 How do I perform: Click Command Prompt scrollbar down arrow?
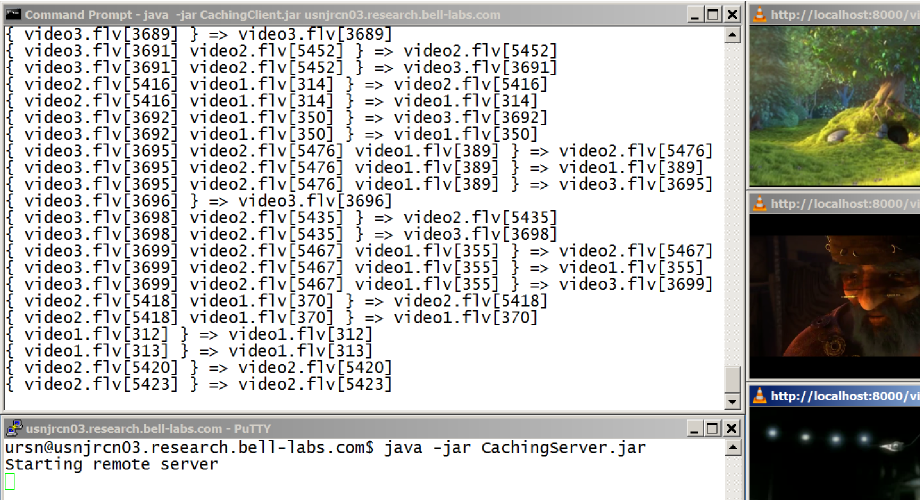pos(732,402)
